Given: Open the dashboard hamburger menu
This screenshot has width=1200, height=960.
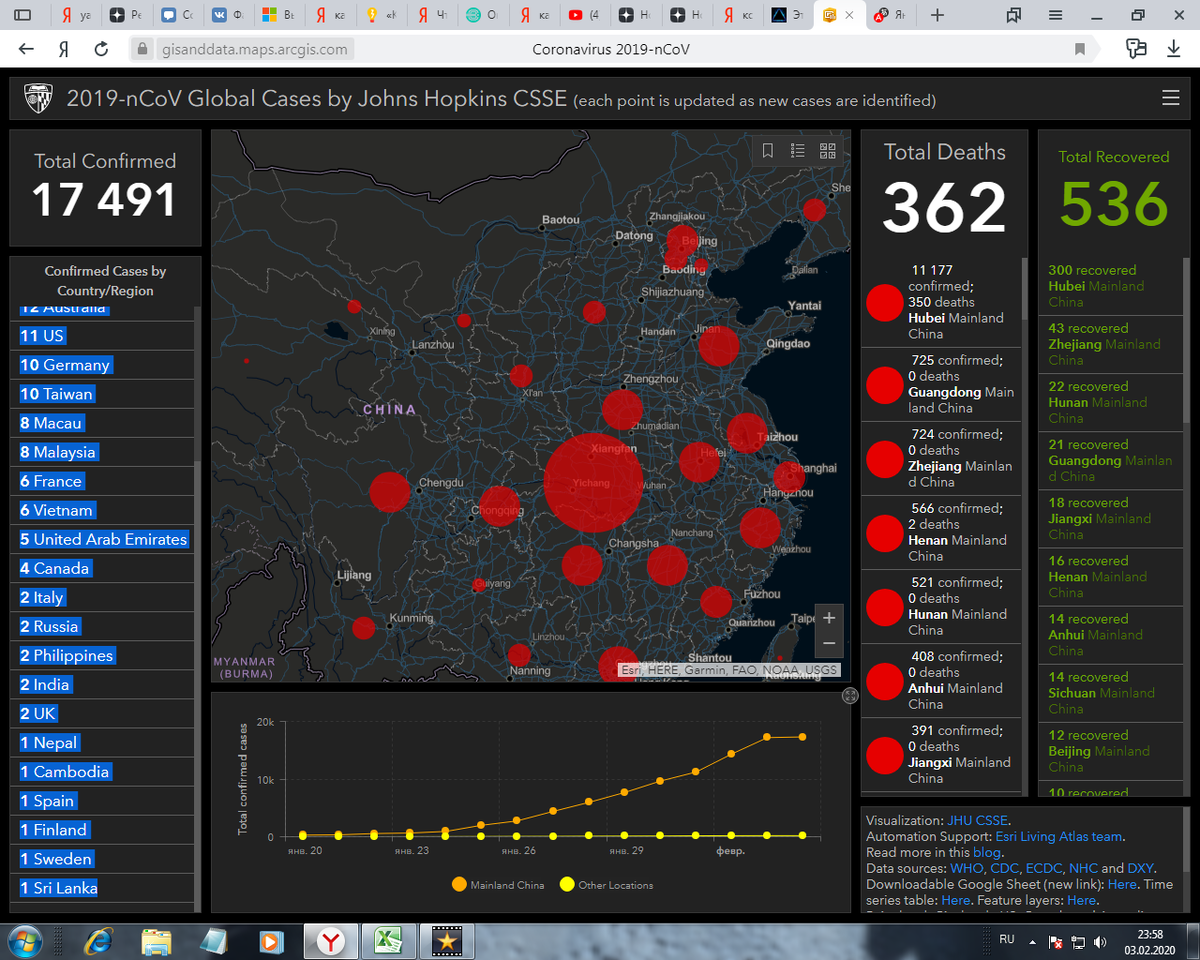Looking at the screenshot, I should click(1170, 98).
